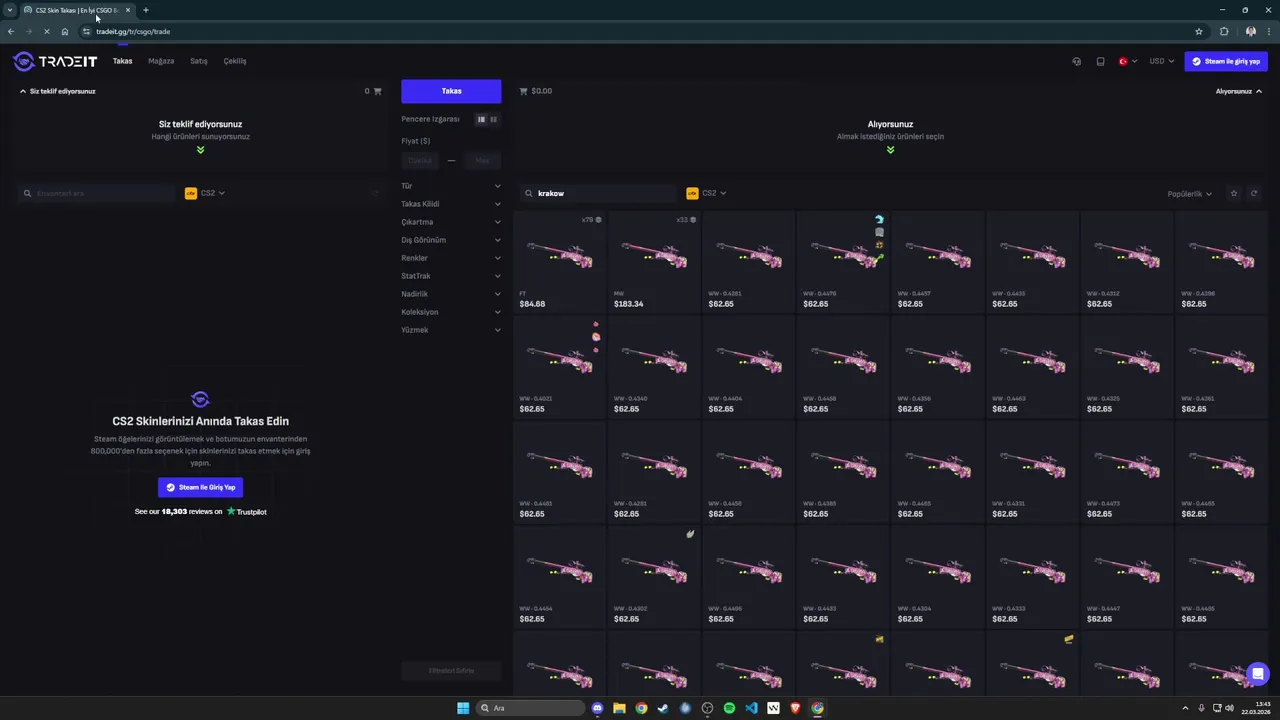Open Brave browser from the taskbar
The width and height of the screenshot is (1280, 720).
click(x=795, y=708)
